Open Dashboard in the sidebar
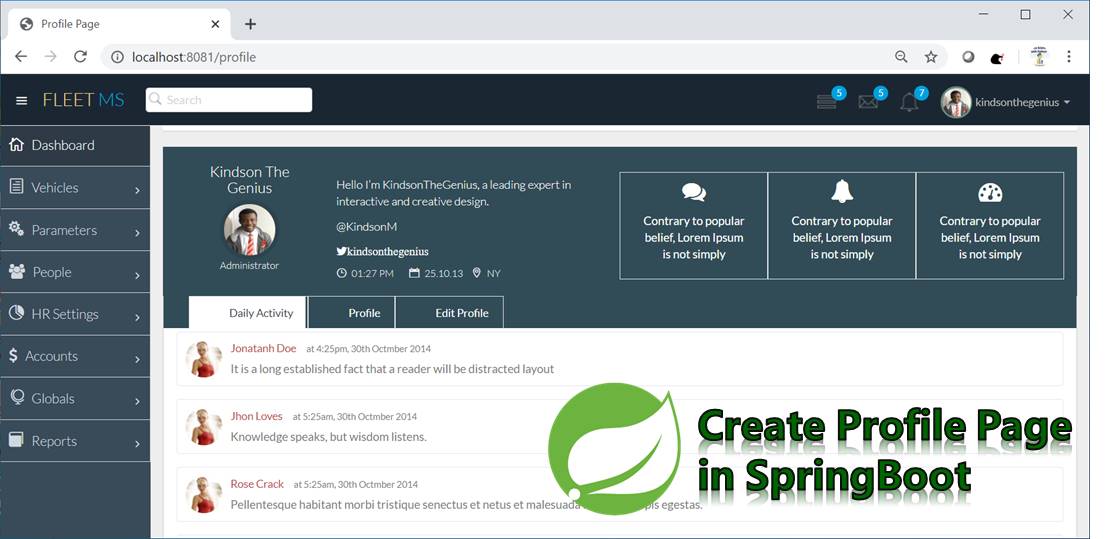This screenshot has height=539, width=1110. pos(75,145)
